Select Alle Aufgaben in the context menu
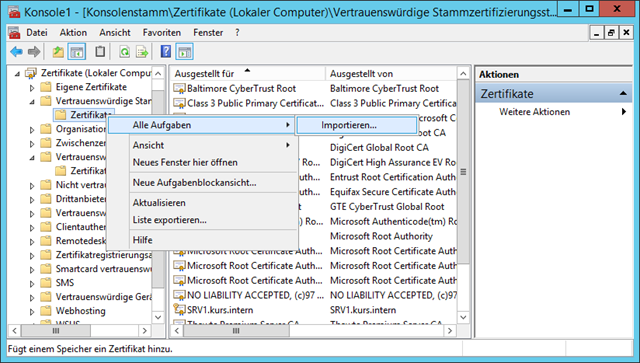640x363 pixels. coord(202,125)
